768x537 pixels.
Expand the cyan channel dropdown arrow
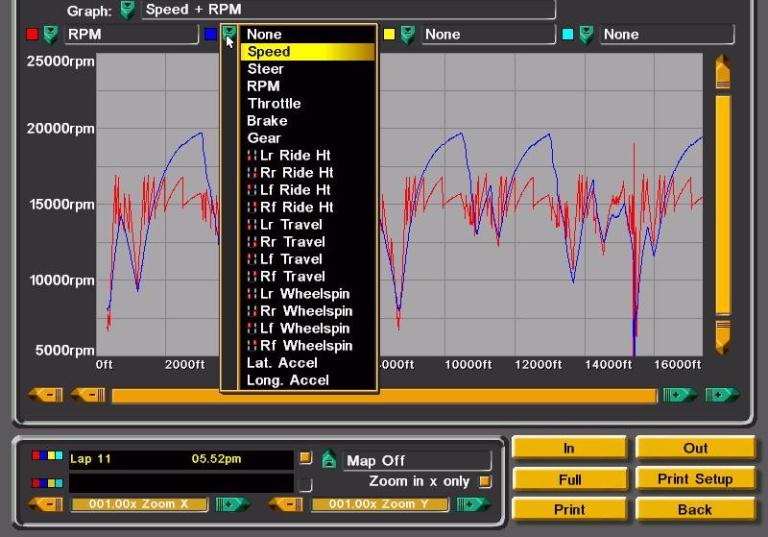(x=585, y=35)
